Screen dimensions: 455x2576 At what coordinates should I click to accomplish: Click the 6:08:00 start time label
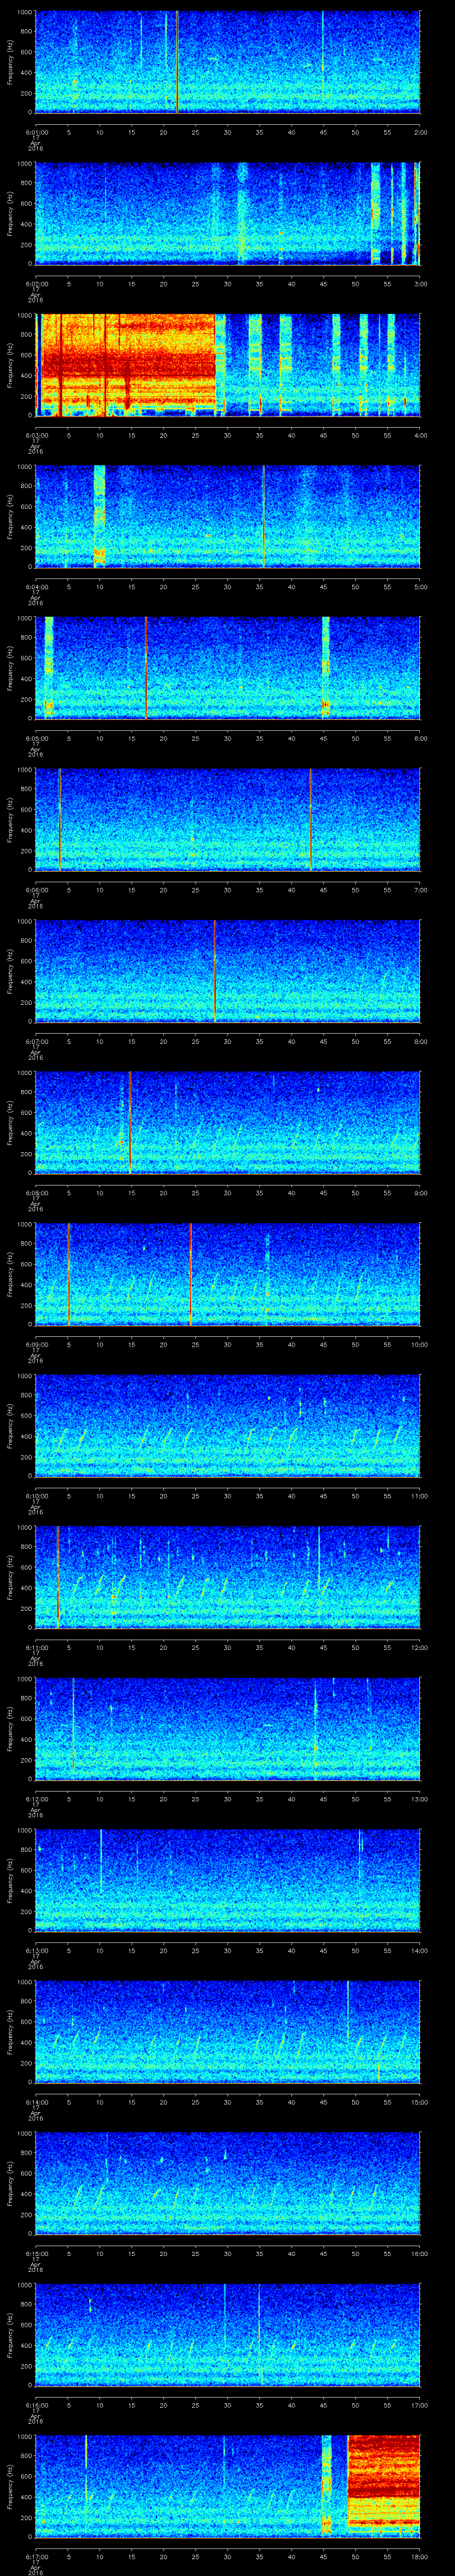pyautogui.click(x=36, y=1193)
